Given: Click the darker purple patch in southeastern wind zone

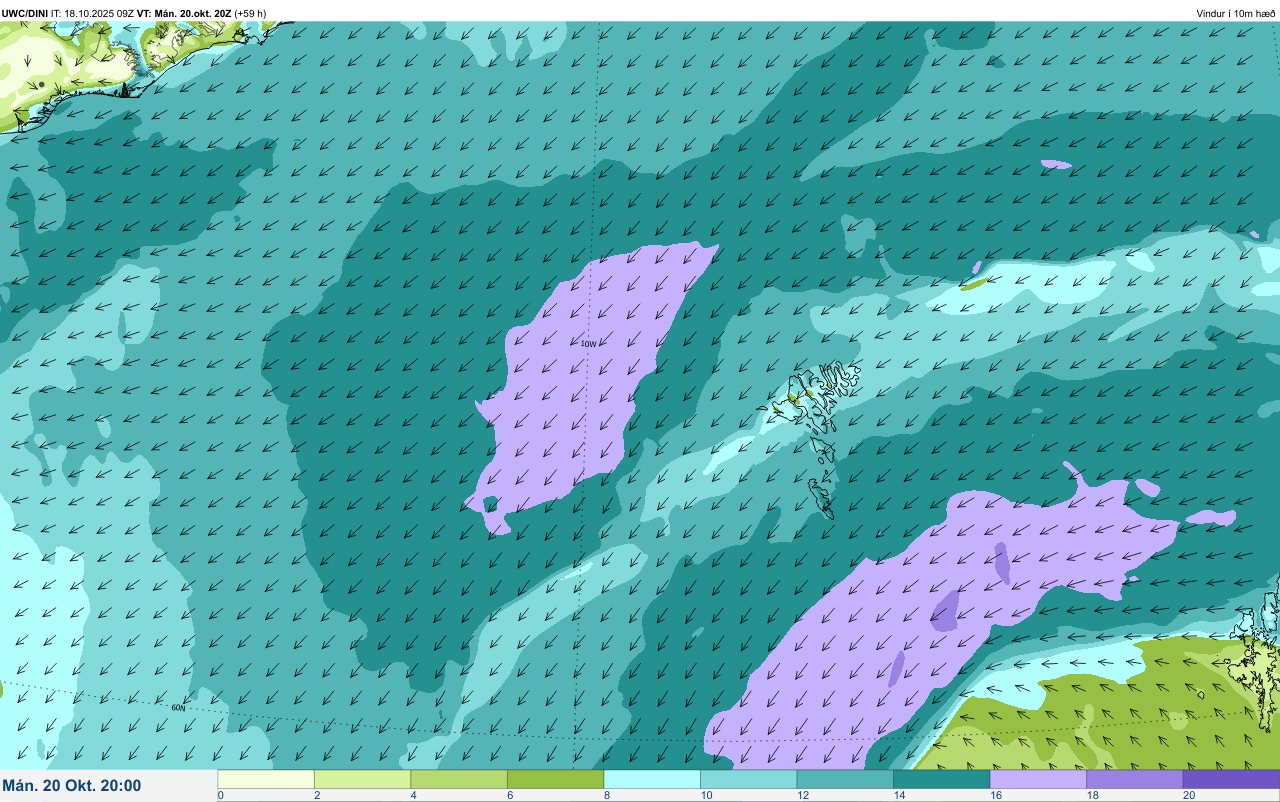Looking at the screenshot, I should [x=945, y=610].
